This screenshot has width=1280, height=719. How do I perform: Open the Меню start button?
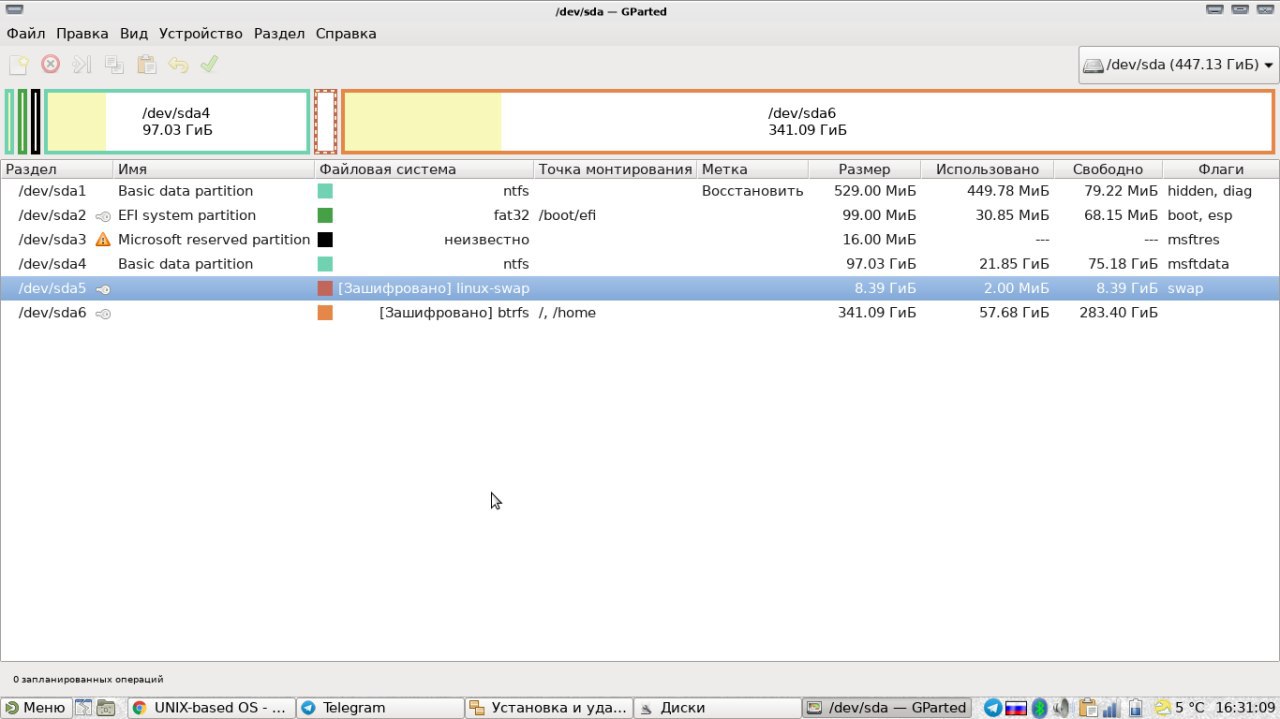pos(35,708)
